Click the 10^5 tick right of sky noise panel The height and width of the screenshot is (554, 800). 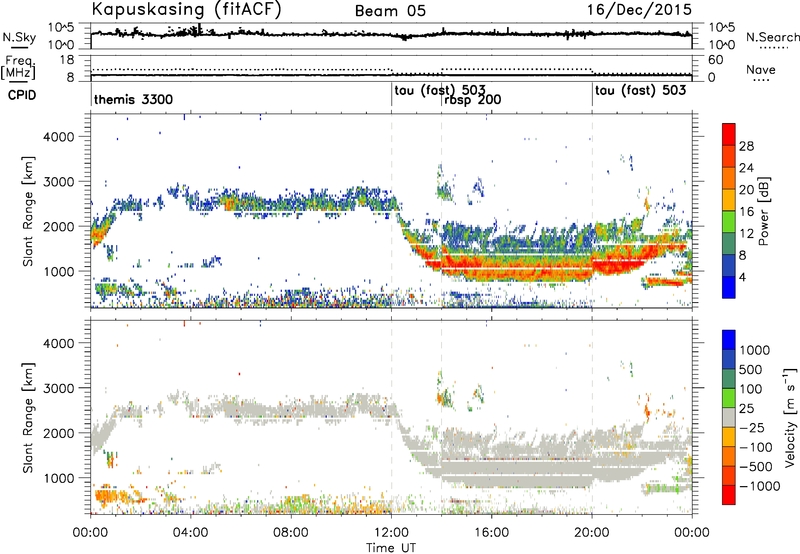click(x=721, y=27)
